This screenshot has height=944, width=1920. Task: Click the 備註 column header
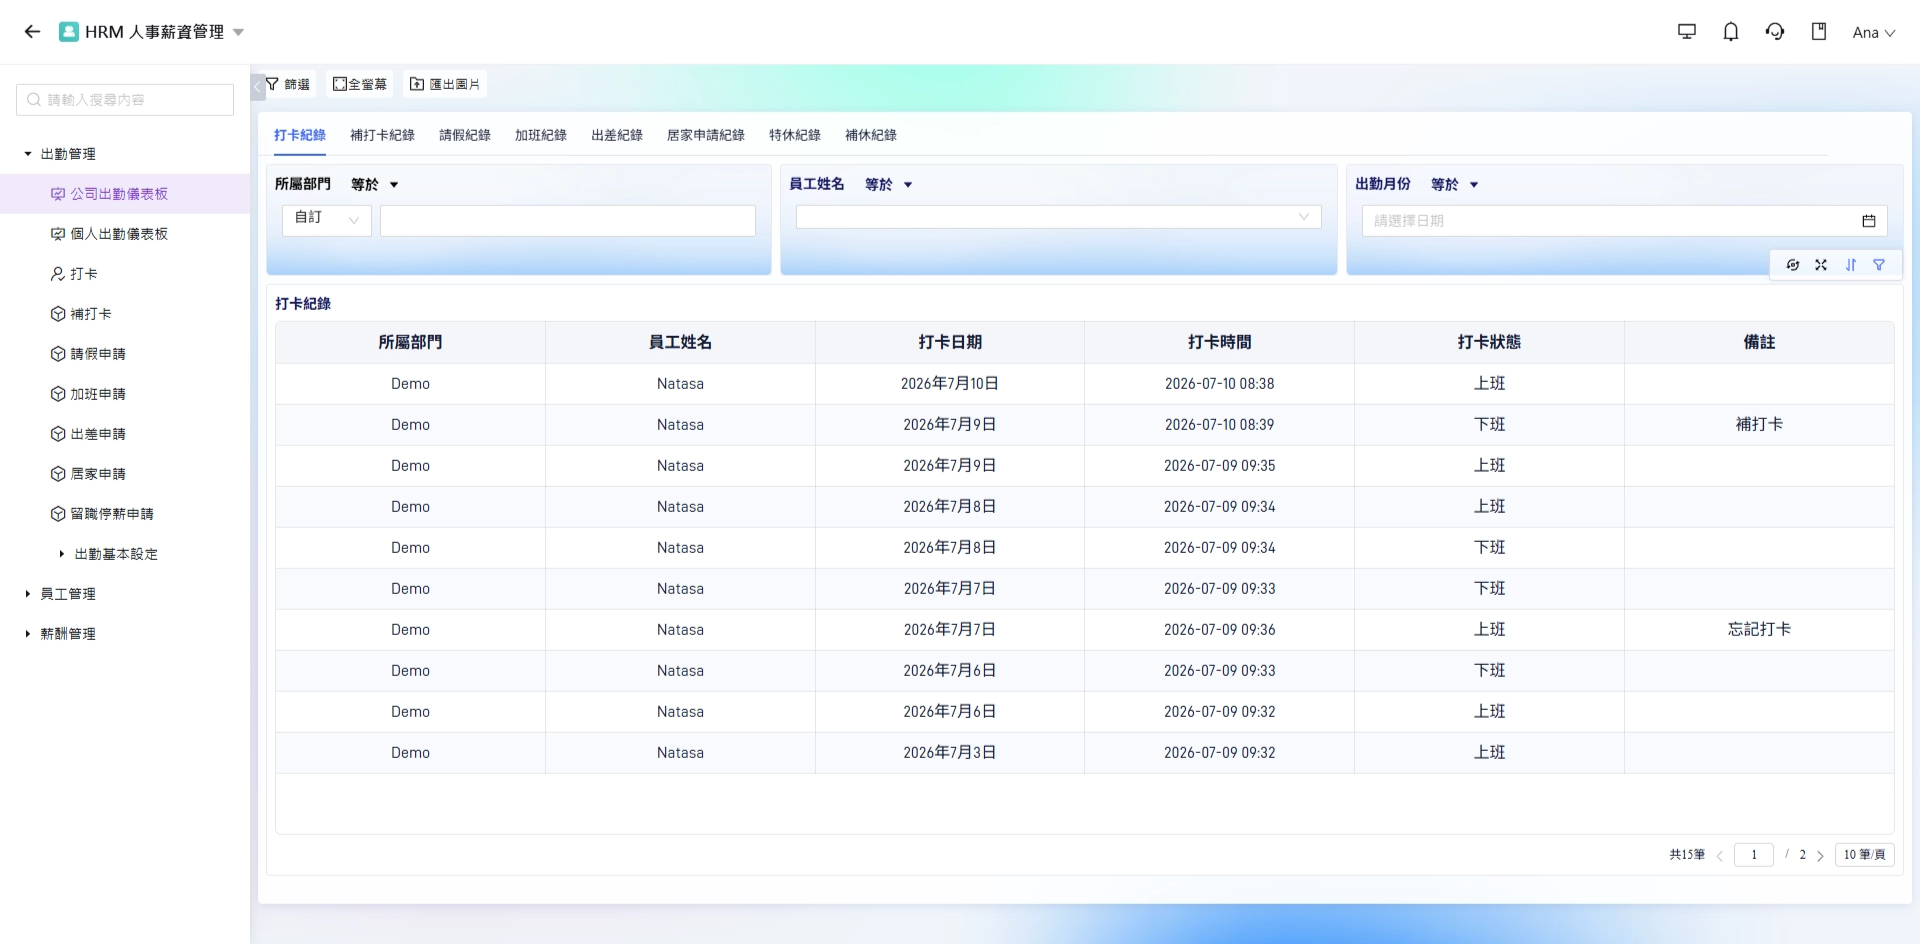1759,342
